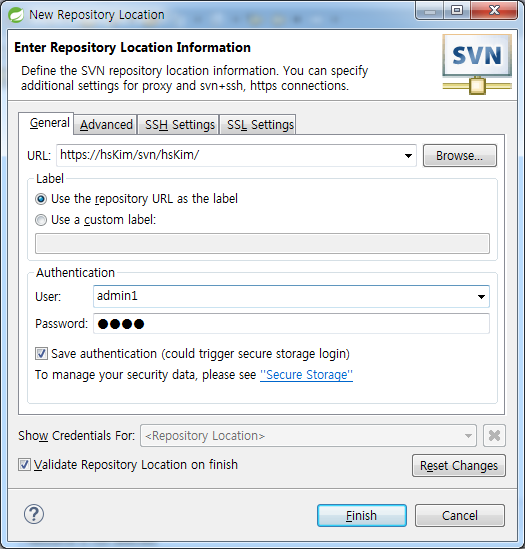The height and width of the screenshot is (549, 525).
Task: Minimize the New Repository Location window
Action: pos(430,10)
